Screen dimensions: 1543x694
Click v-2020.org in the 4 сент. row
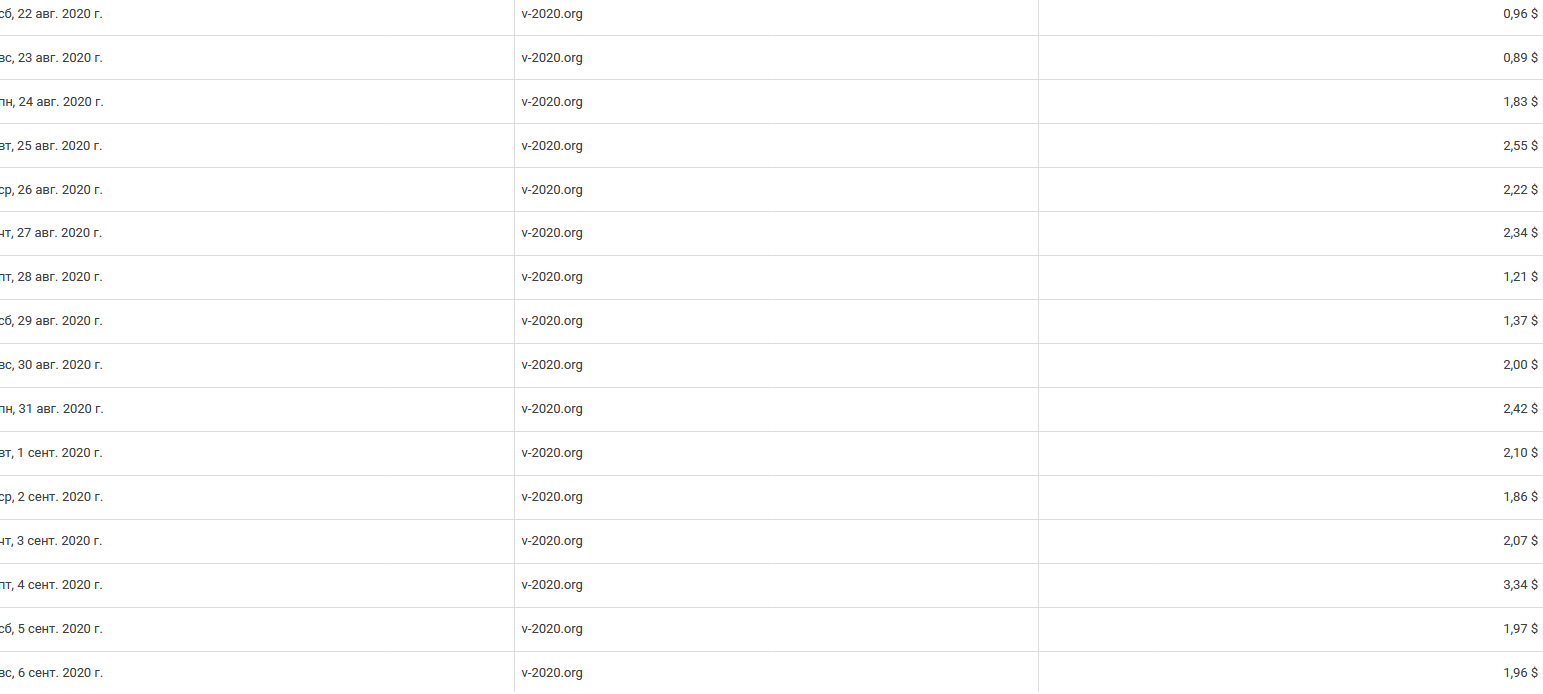click(552, 585)
